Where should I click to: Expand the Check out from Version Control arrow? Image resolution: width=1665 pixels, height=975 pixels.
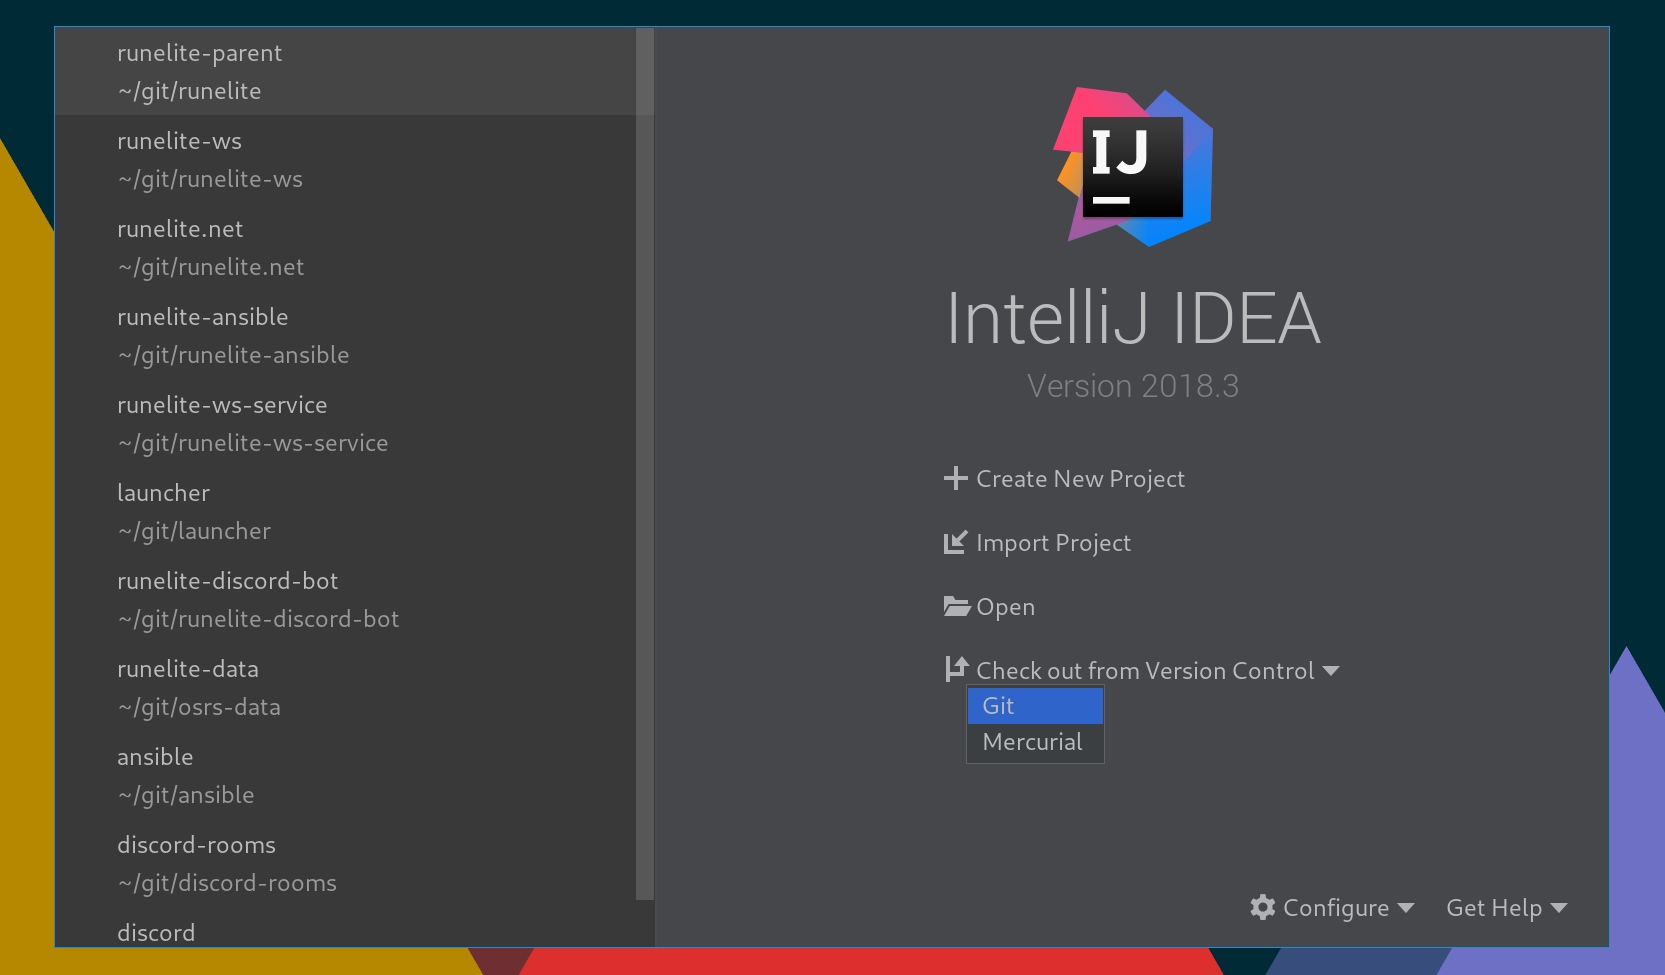click(x=1331, y=671)
